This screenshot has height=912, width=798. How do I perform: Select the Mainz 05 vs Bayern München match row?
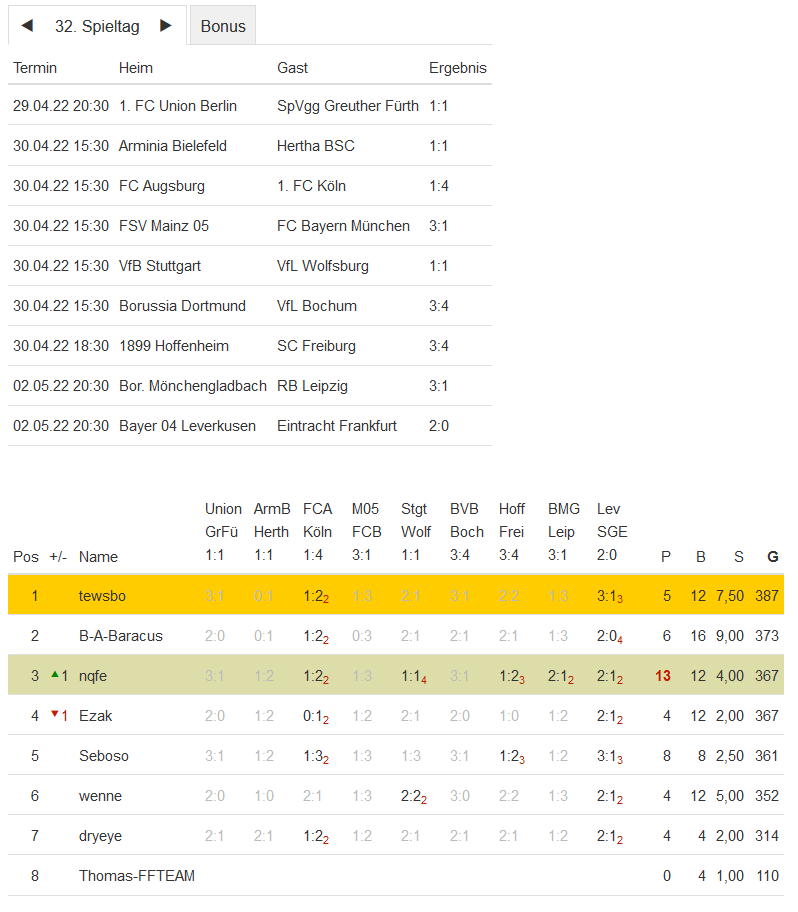point(250,226)
